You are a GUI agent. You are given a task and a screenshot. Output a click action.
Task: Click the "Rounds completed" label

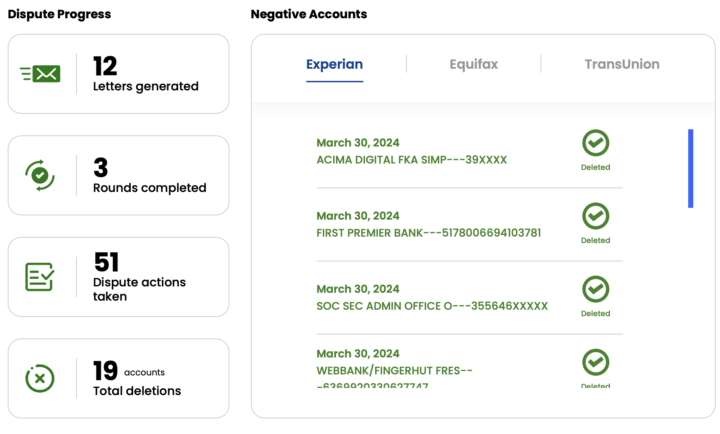150,188
